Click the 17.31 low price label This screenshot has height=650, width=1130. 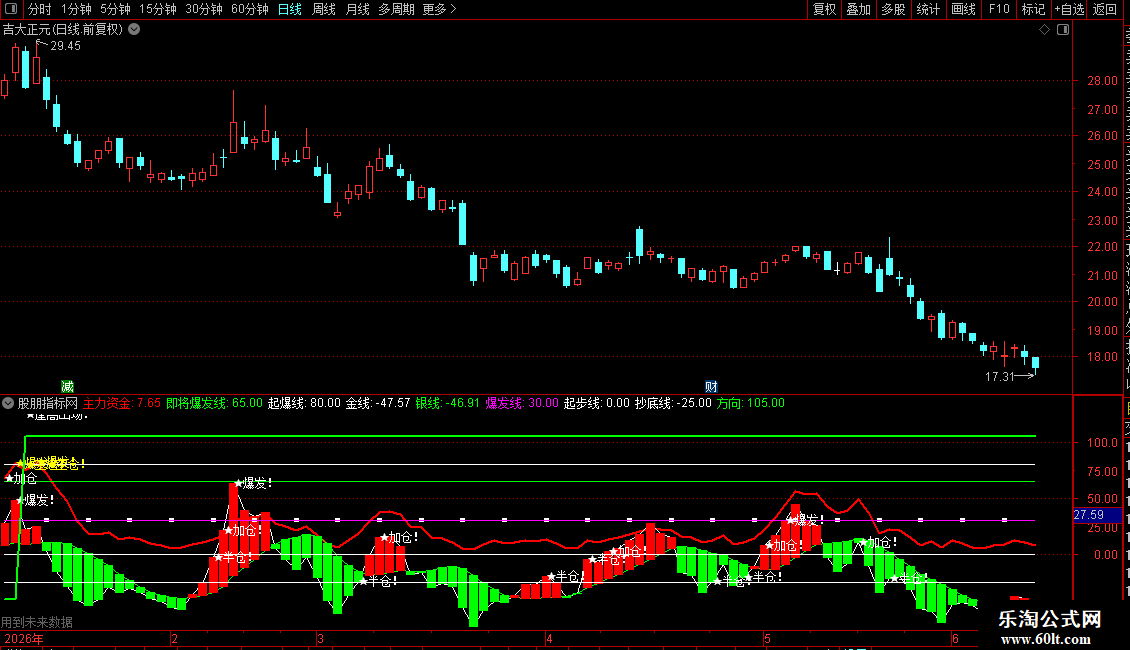click(x=1000, y=376)
